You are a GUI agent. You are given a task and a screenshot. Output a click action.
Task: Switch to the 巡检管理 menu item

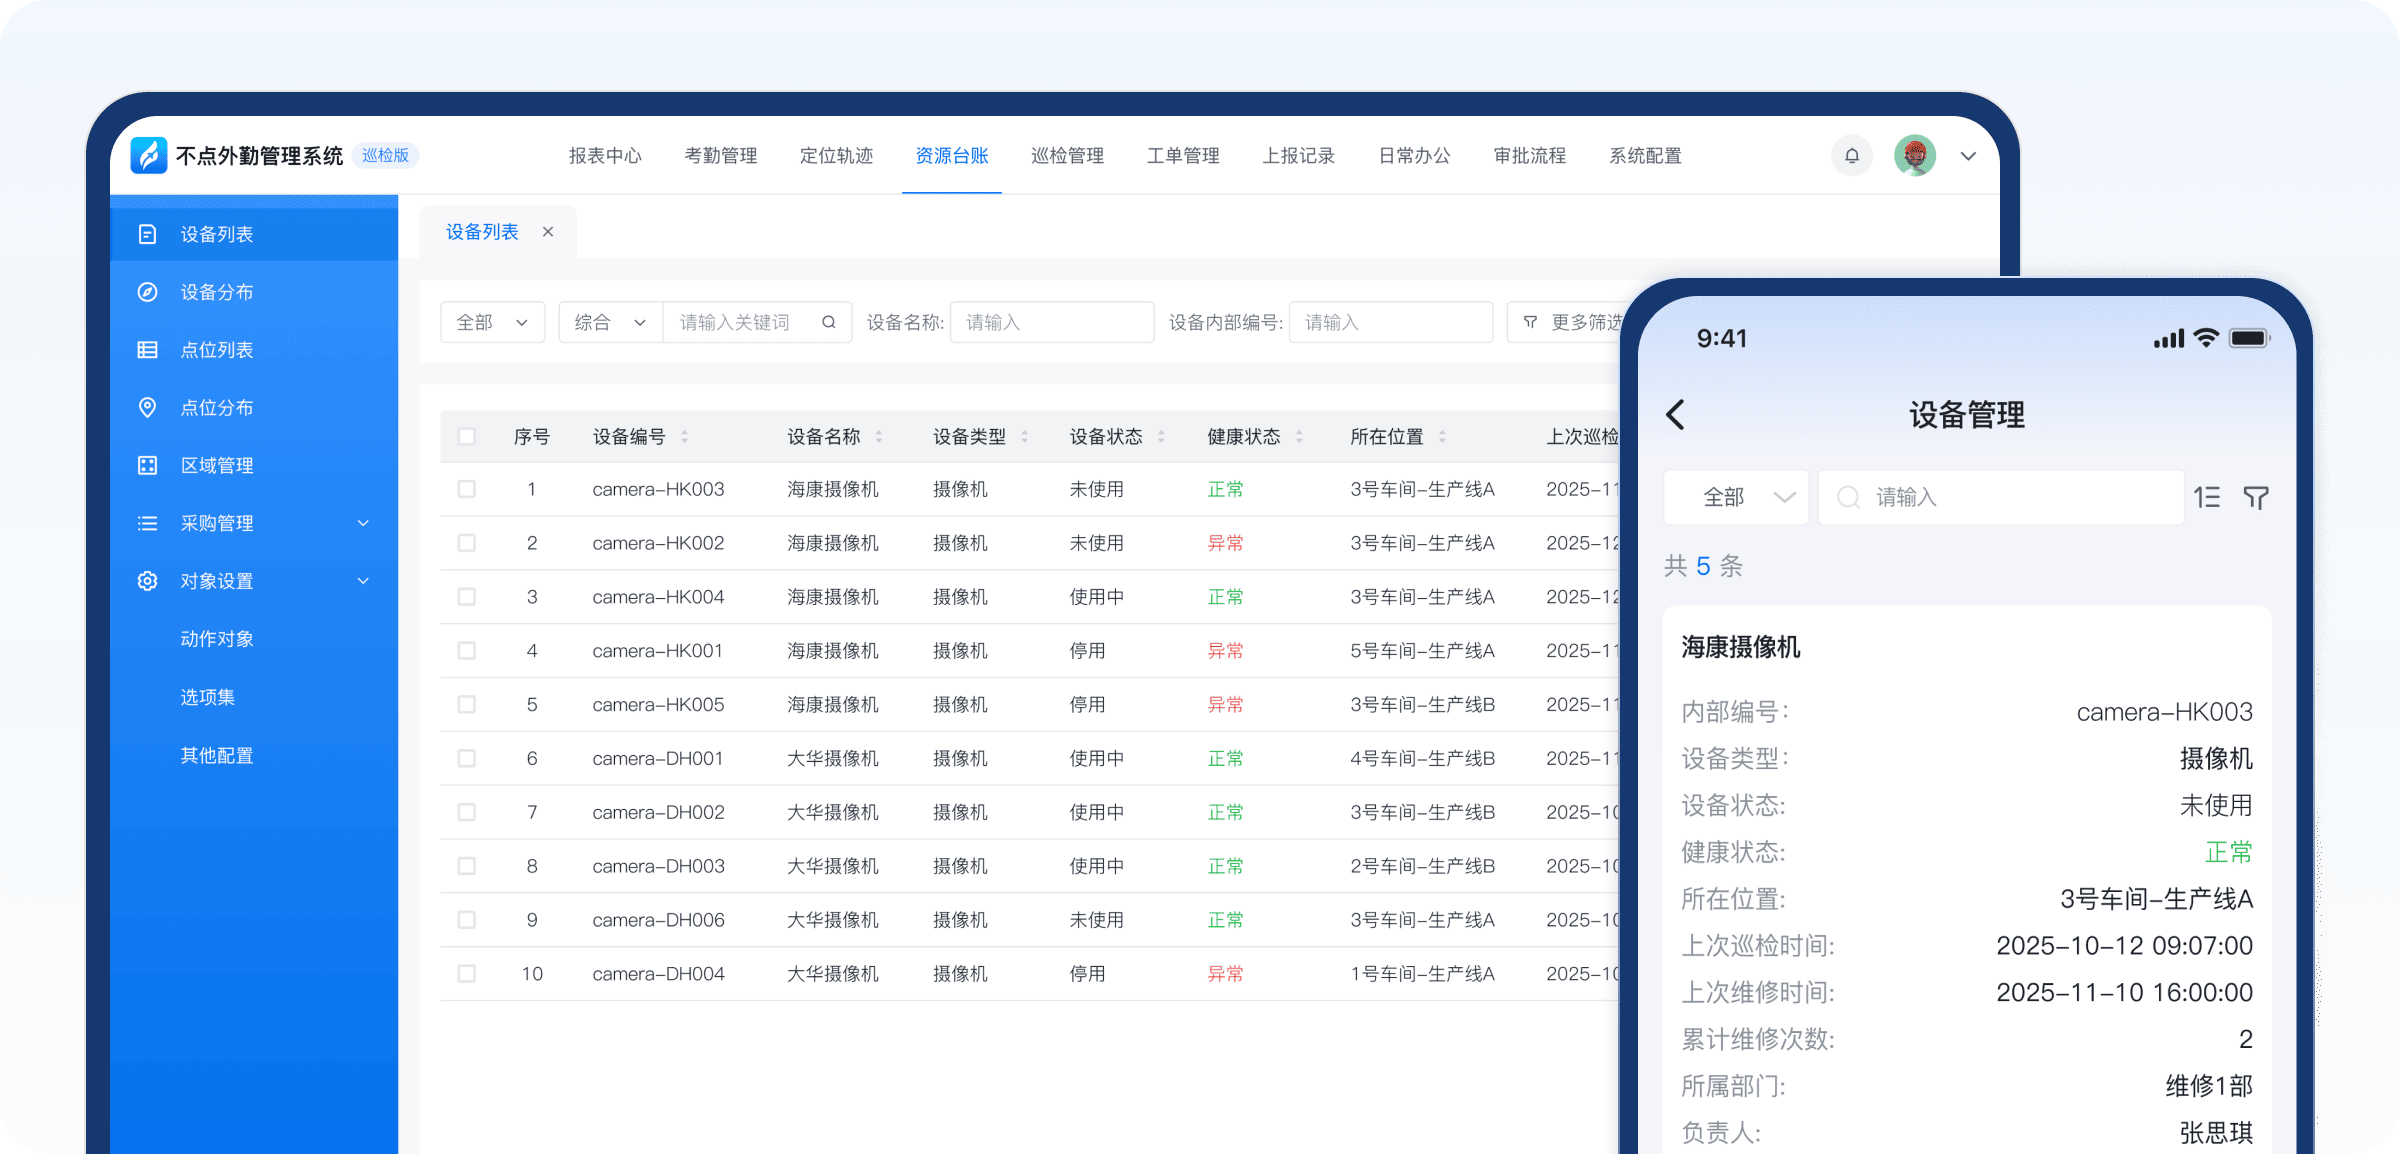(x=1067, y=155)
